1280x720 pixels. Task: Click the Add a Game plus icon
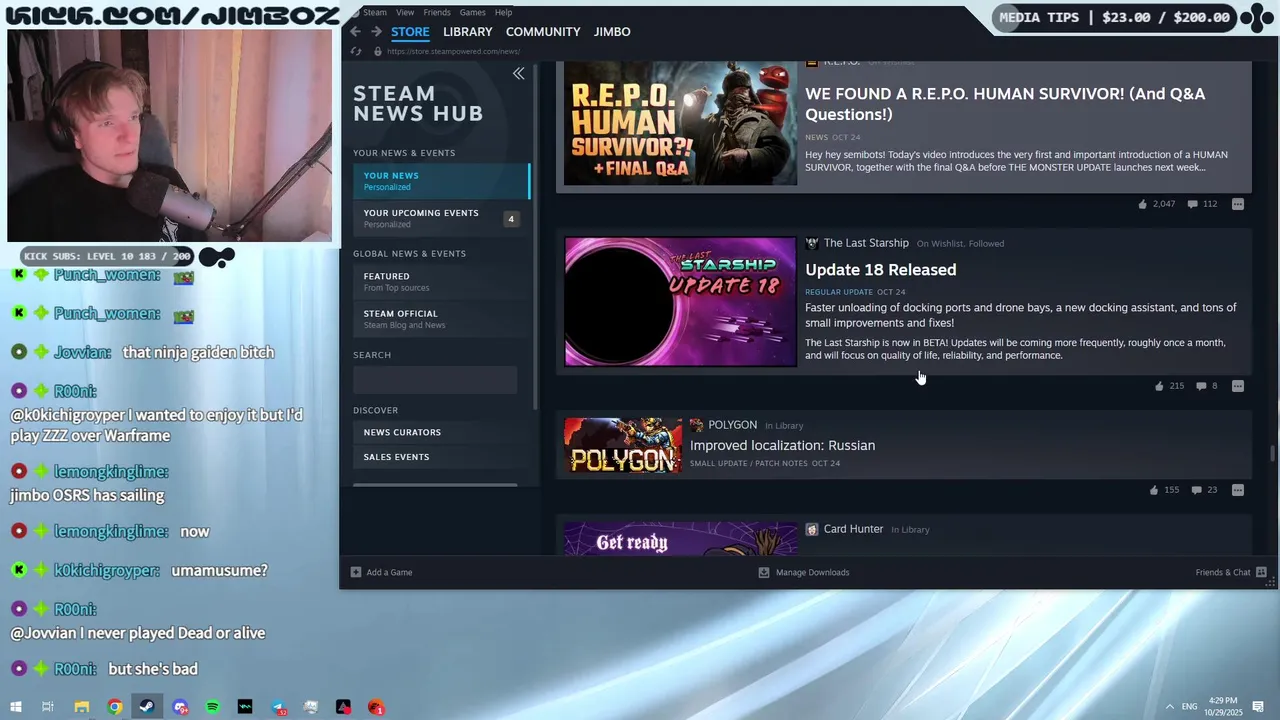coord(356,572)
